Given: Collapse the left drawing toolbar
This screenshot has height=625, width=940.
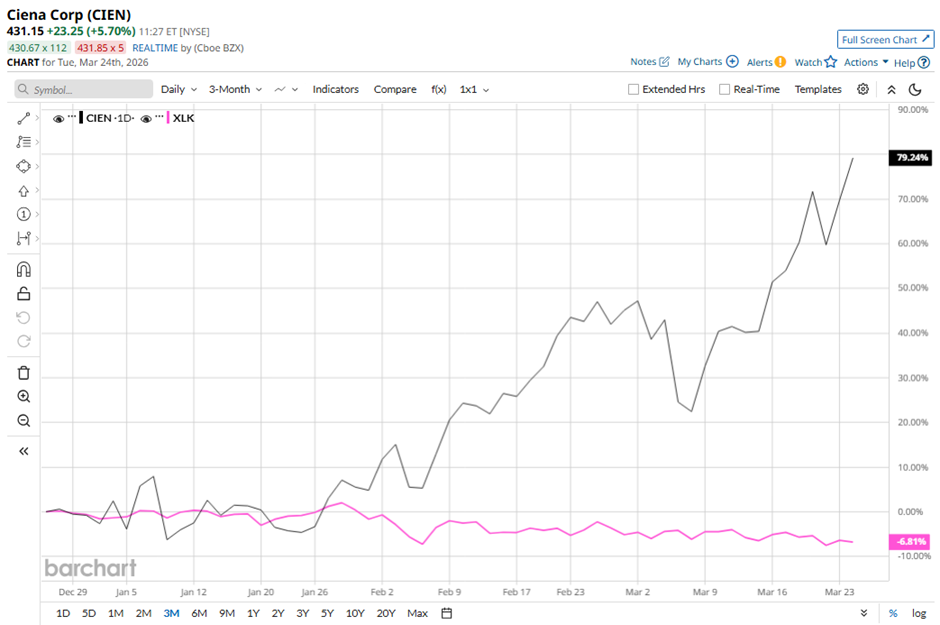Looking at the screenshot, I should click(x=24, y=451).
